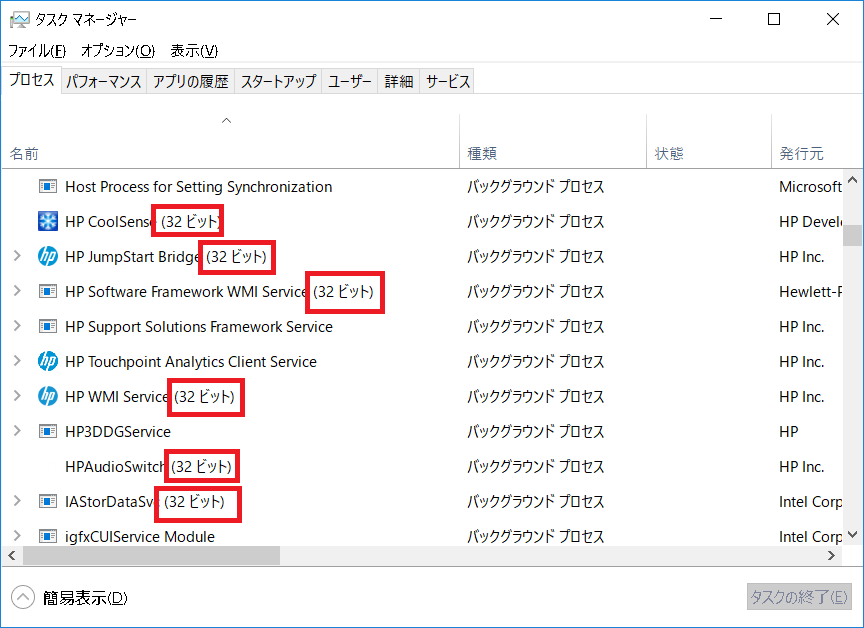Click the horizontal scrollbar thumb
This screenshot has height=628, width=864.
(151, 555)
